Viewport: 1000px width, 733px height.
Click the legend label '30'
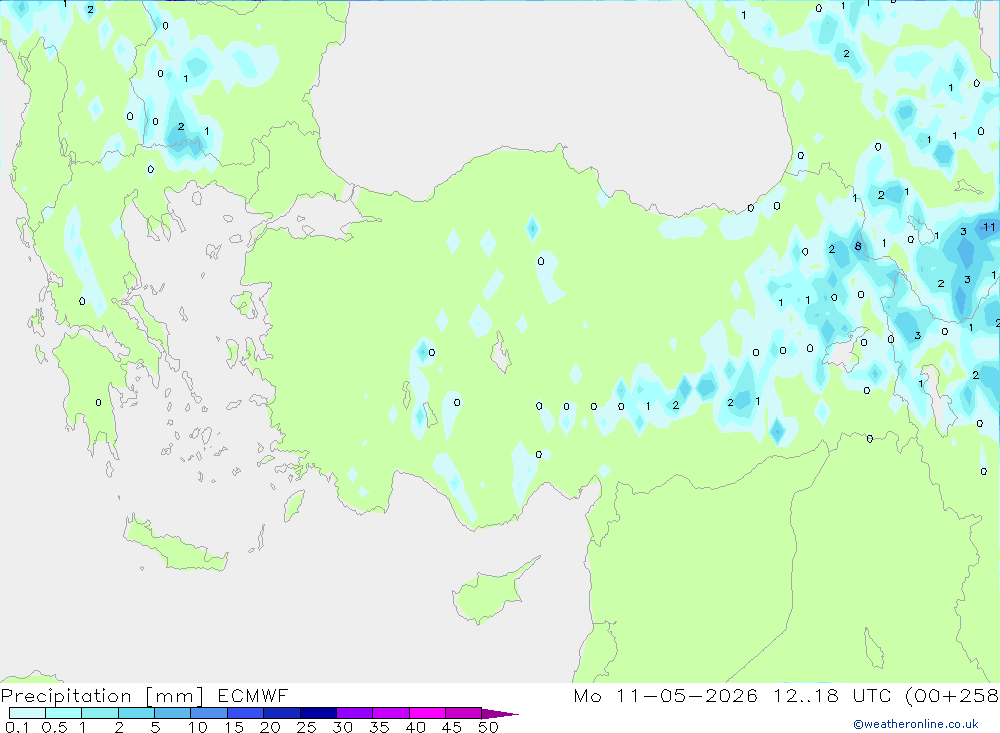tap(343, 727)
